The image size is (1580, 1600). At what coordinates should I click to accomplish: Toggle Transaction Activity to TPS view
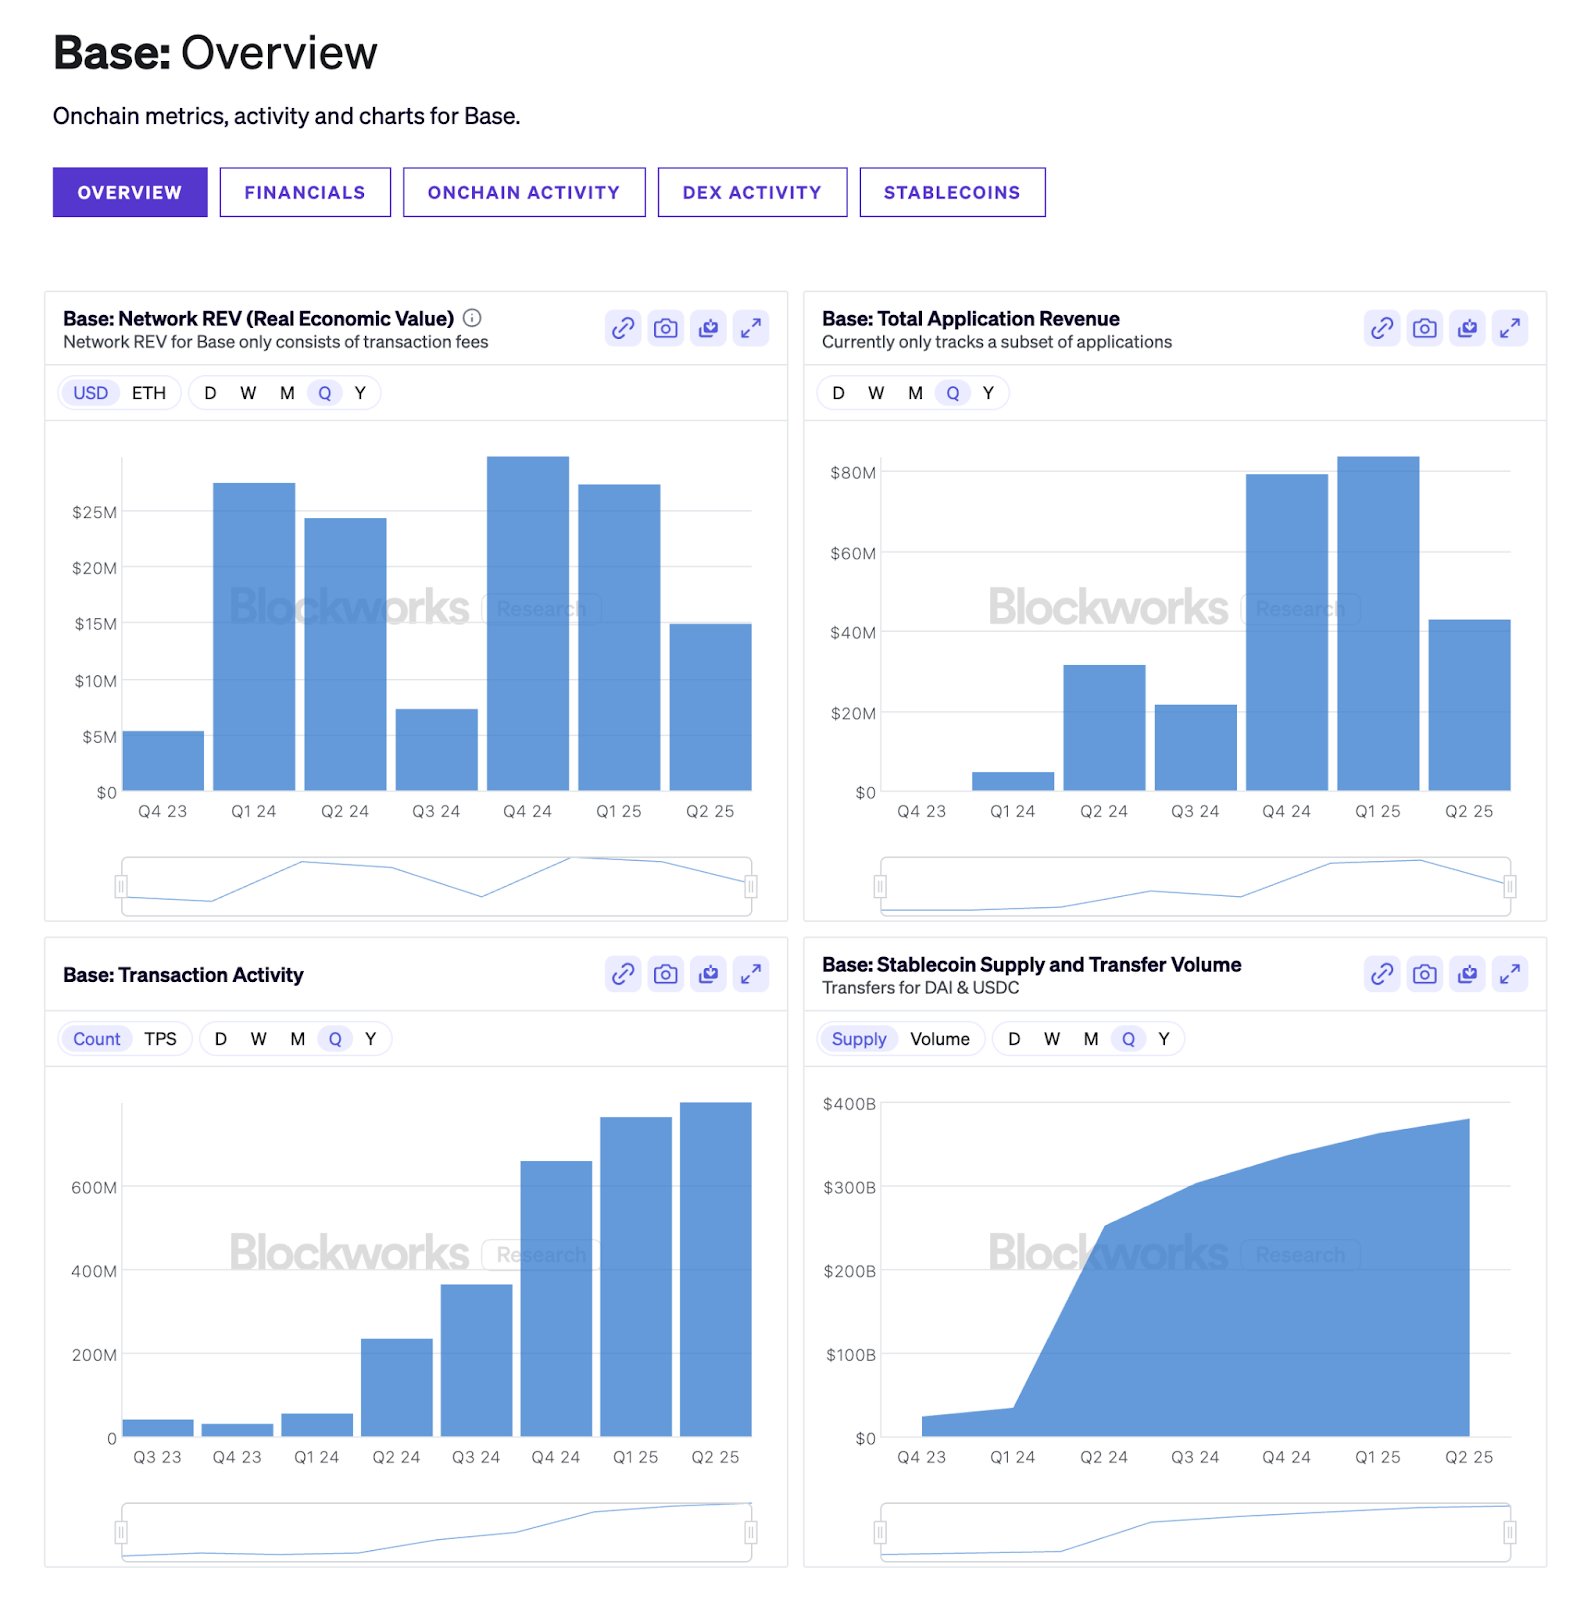click(160, 1039)
